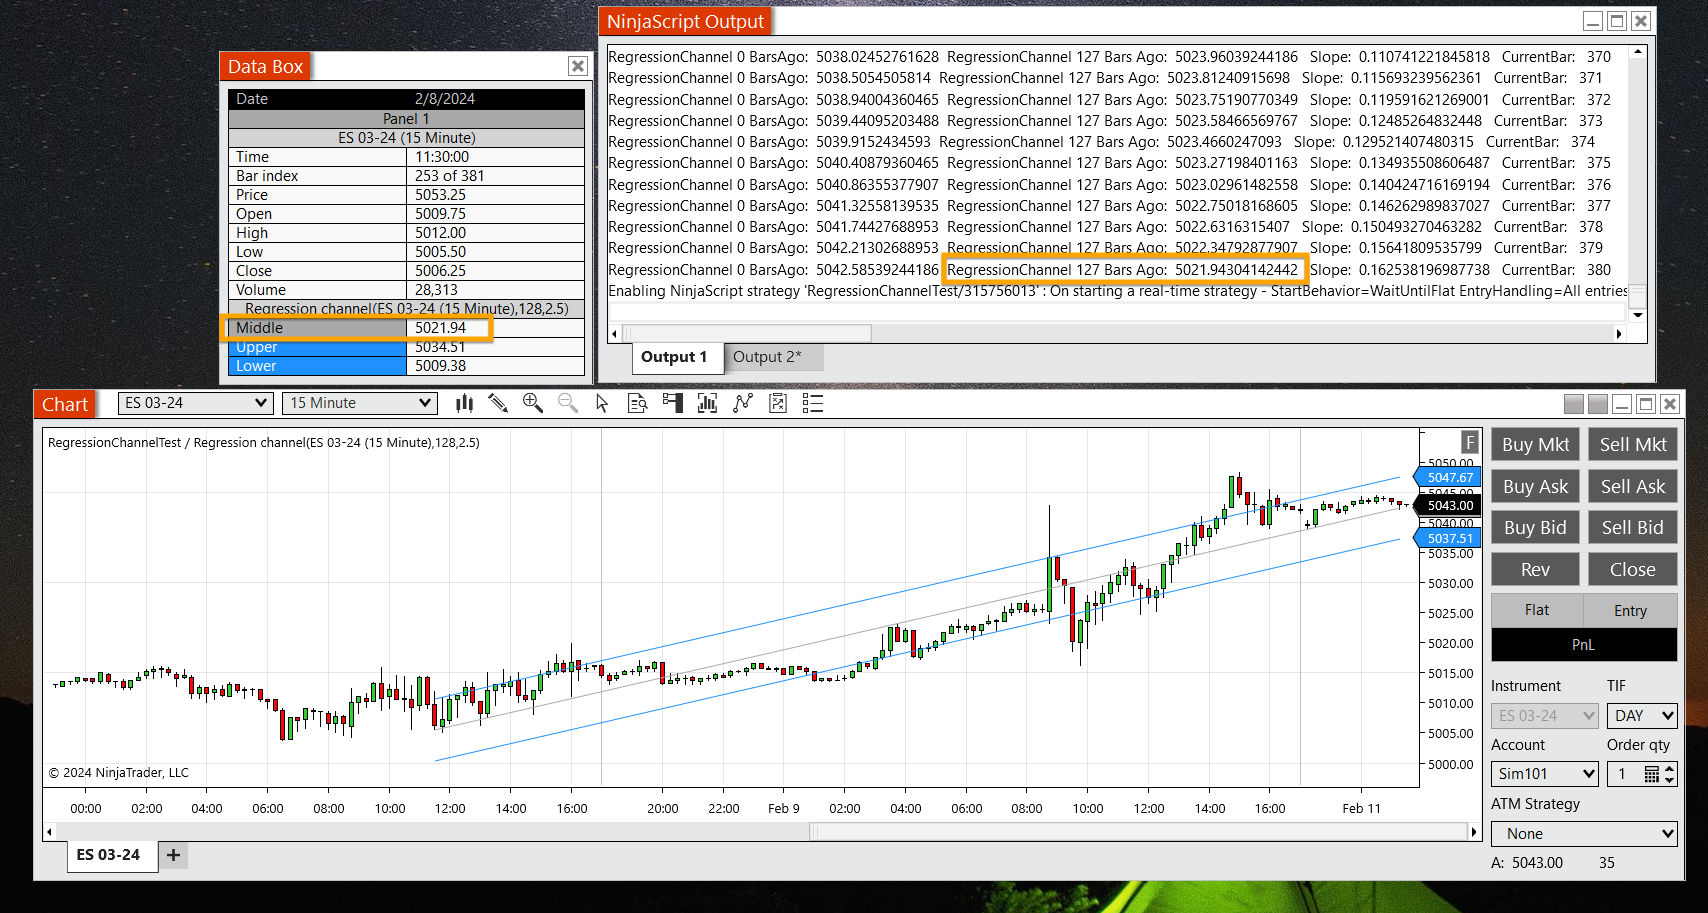Click the order quantity input field
The image size is (1708, 913).
pos(1624,774)
